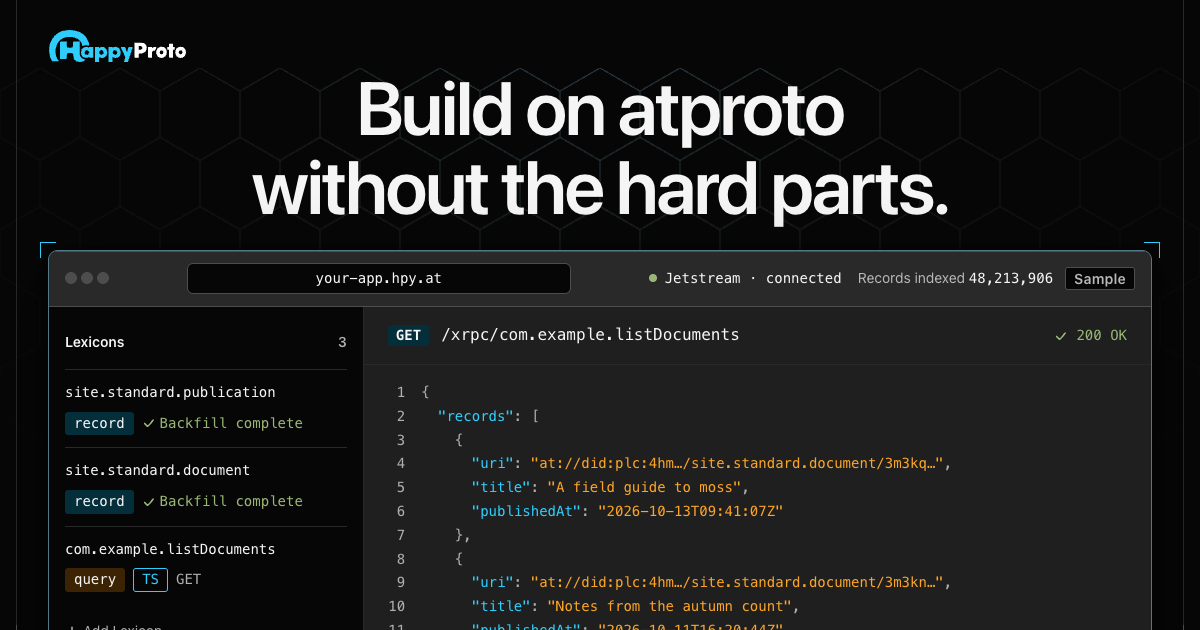Click the /xrpc/com.example.listDocuments endpoint path

(x=590, y=335)
